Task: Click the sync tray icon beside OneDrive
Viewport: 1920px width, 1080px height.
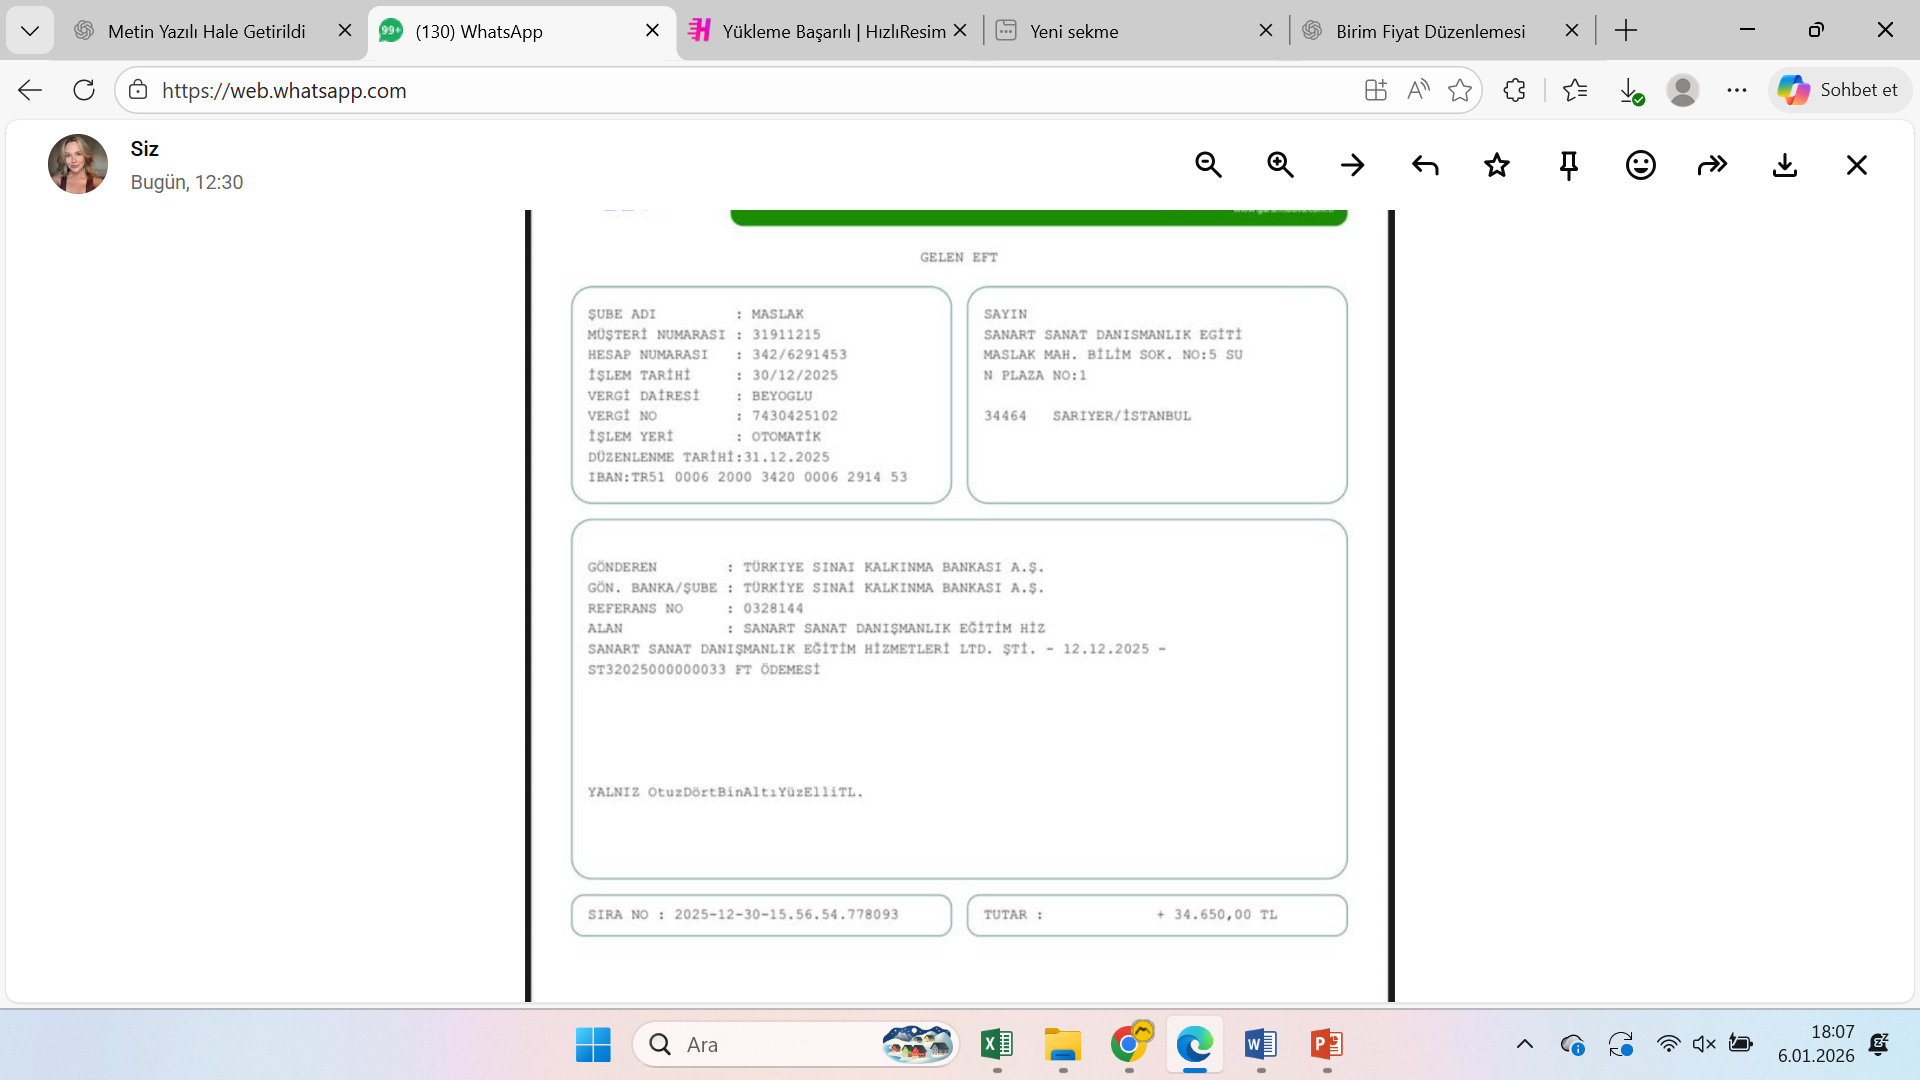Action: pyautogui.click(x=1621, y=1045)
